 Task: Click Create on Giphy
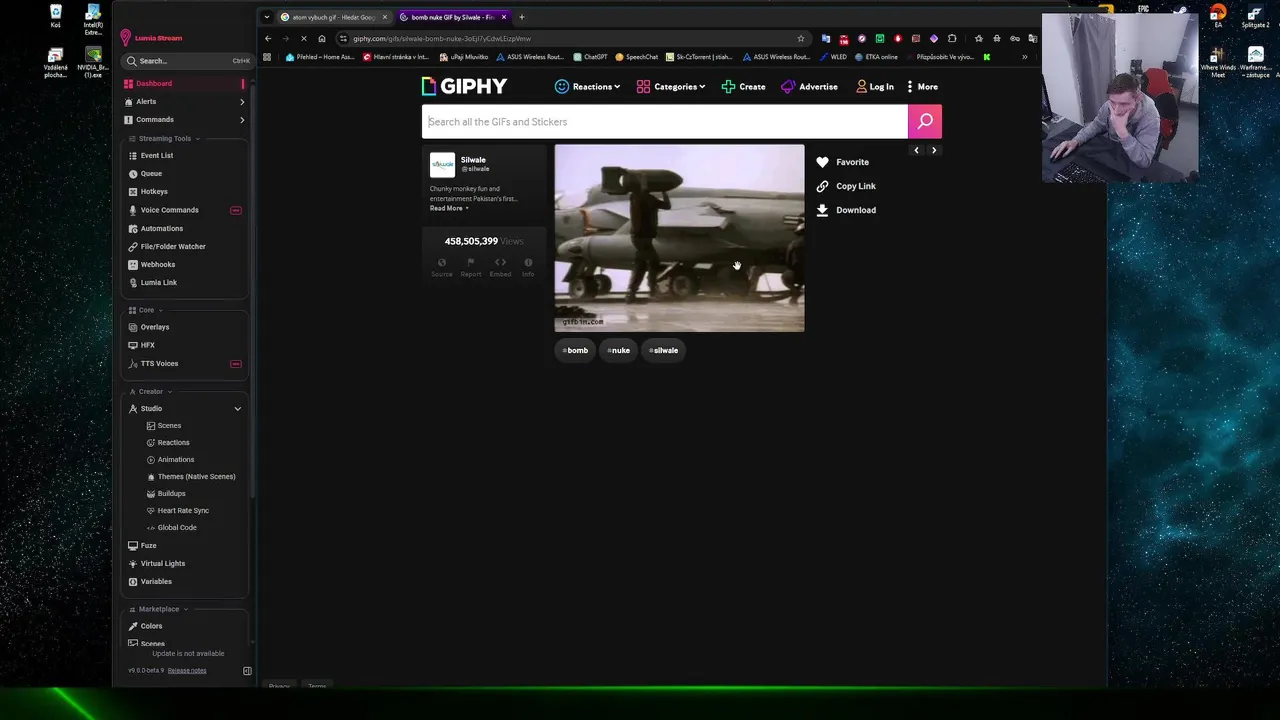(x=743, y=87)
